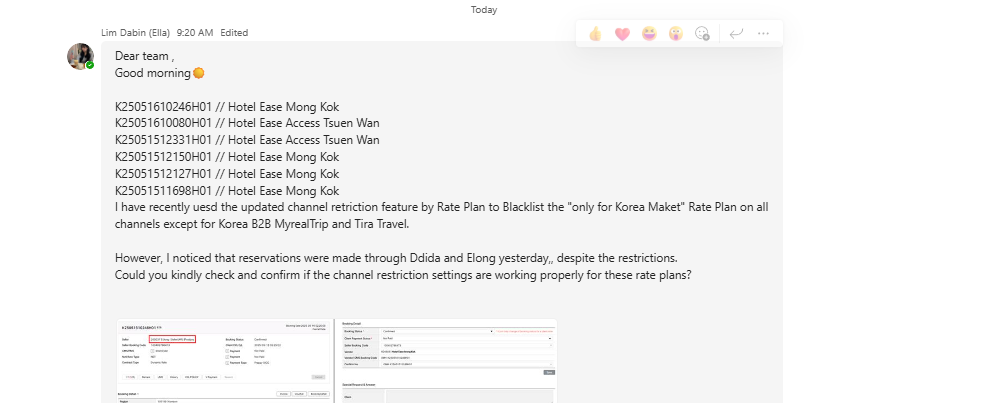Click the 9:20 AM message timestamp
This screenshot has height=403, width=995.
tap(195, 32)
